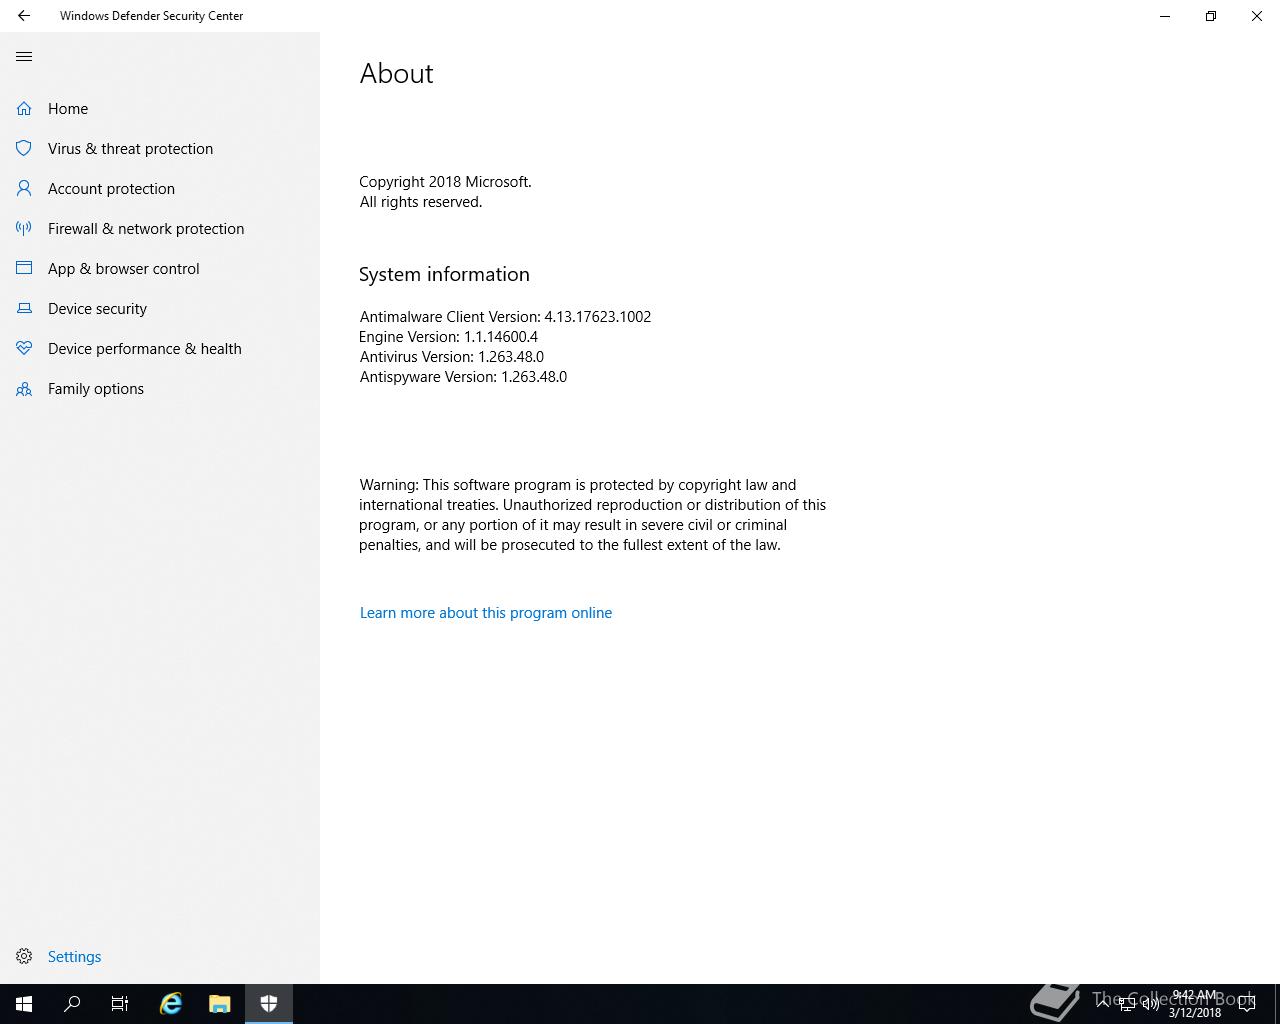Viewport: 1280px width, 1024px height.
Task: Follow Learn more about this program online
Action: pos(486,613)
